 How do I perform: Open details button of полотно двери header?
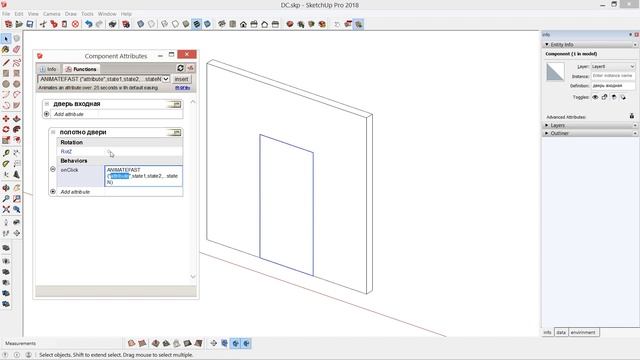coord(174,132)
